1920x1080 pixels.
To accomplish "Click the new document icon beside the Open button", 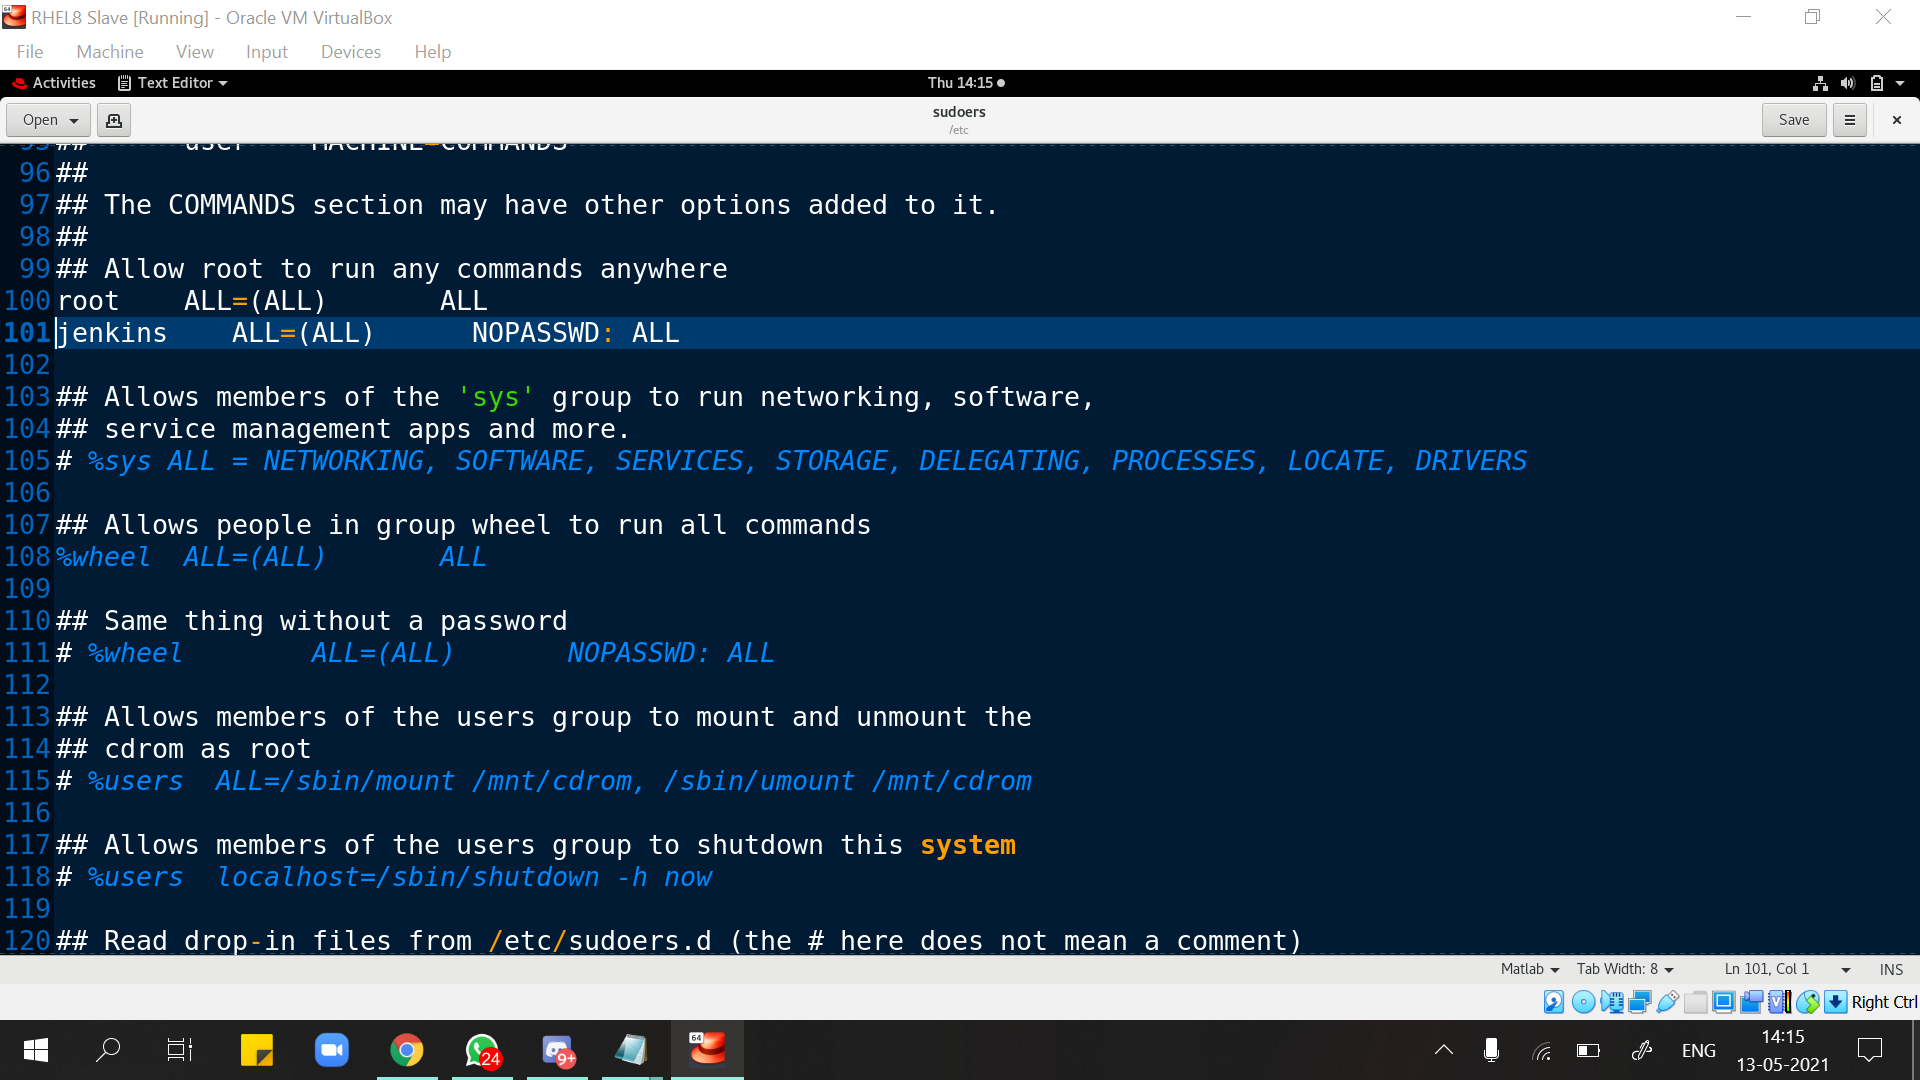I will click(113, 119).
